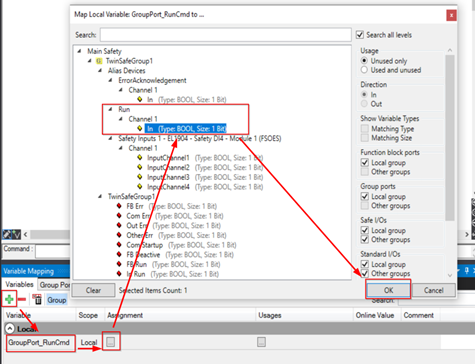Collapse the lower TwinSafeGroup1 node
This screenshot has width=475, height=364.
[x=100, y=196]
